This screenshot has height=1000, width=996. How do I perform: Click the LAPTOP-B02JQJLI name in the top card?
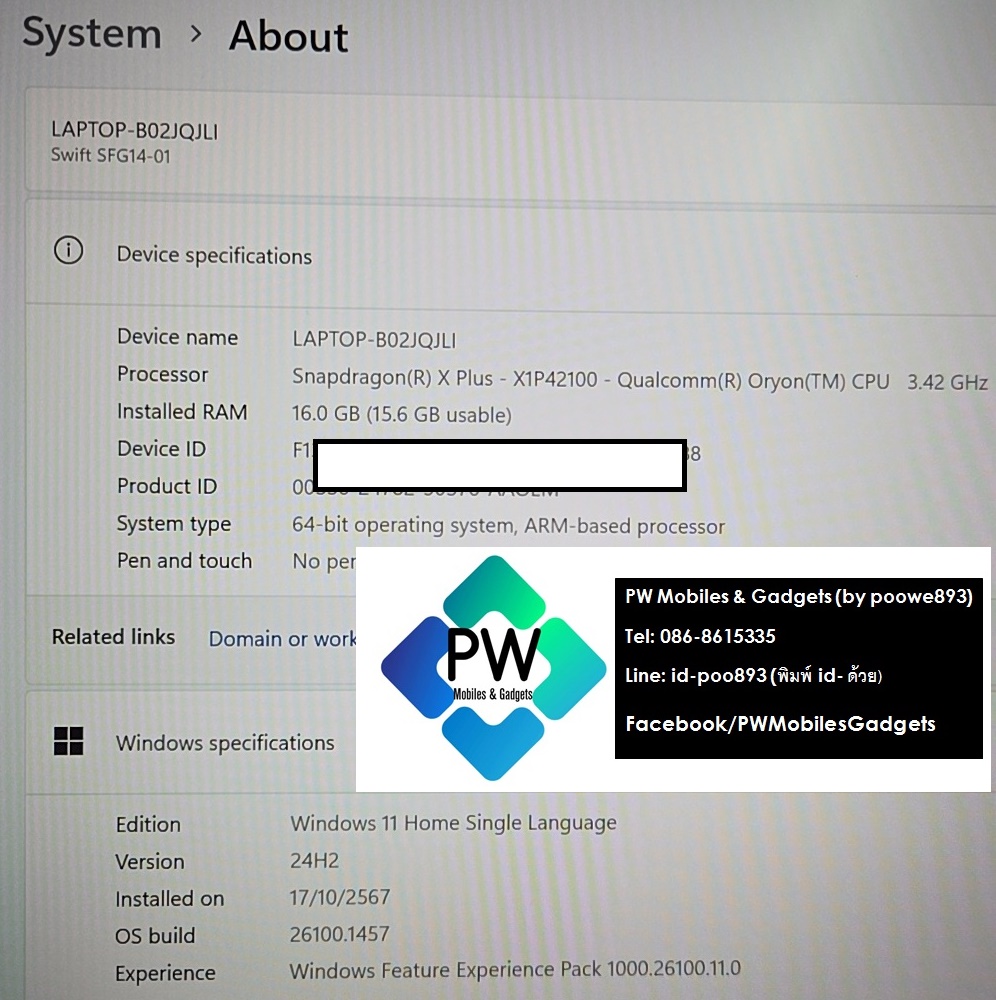pyautogui.click(x=134, y=131)
